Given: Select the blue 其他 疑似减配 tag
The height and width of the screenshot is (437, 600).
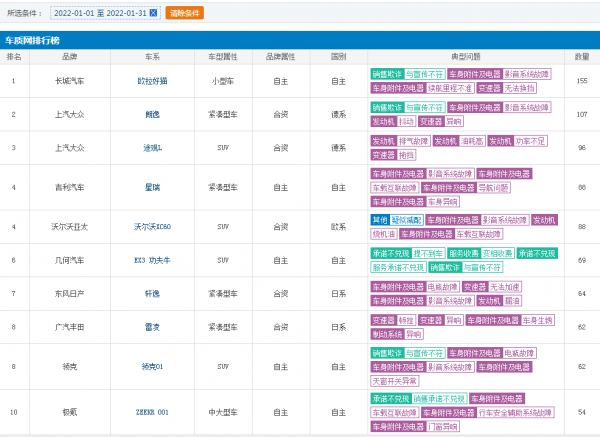Looking at the screenshot, I should [x=397, y=220].
